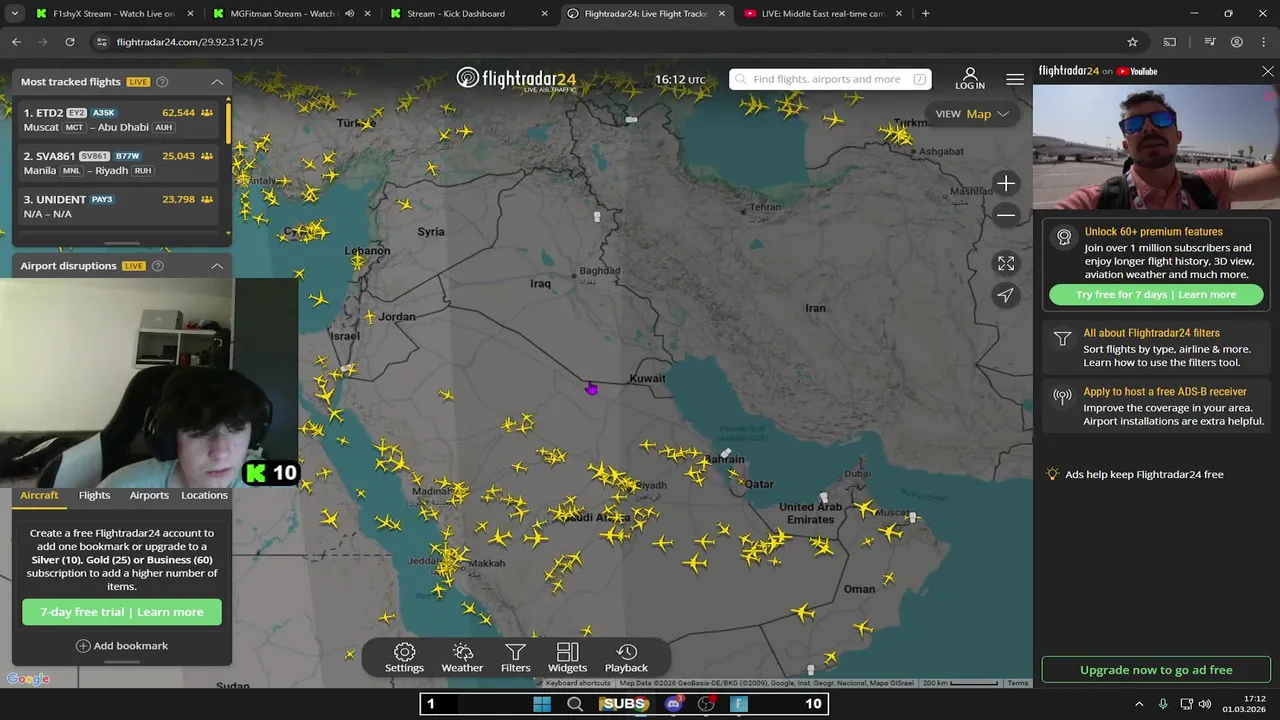
Task: Open the Flightradar24 hamburger menu
Action: pos(1015,79)
